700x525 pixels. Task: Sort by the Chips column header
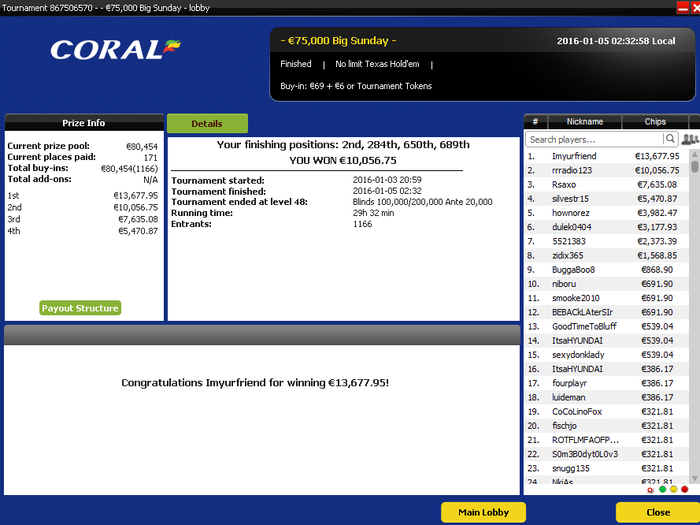(x=655, y=121)
